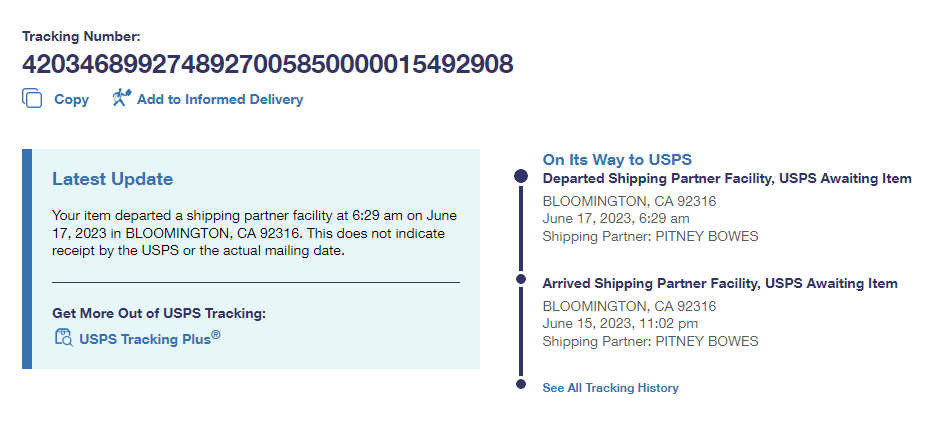This screenshot has width=931, height=434.
Task: Click the Copy clipboard icon
Action: click(33, 98)
